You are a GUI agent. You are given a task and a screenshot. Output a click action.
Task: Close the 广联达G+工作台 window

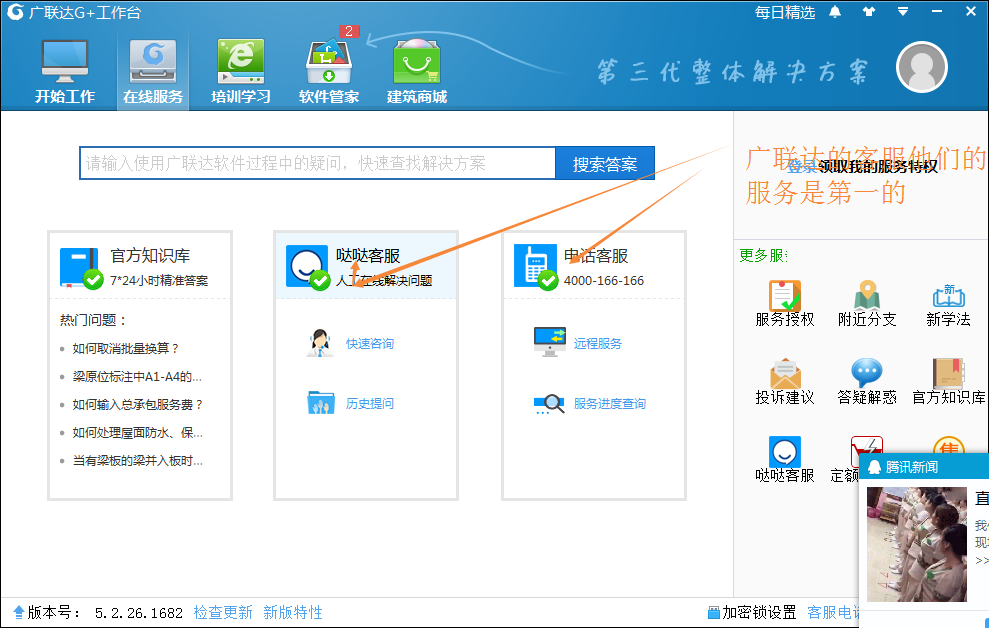click(971, 12)
